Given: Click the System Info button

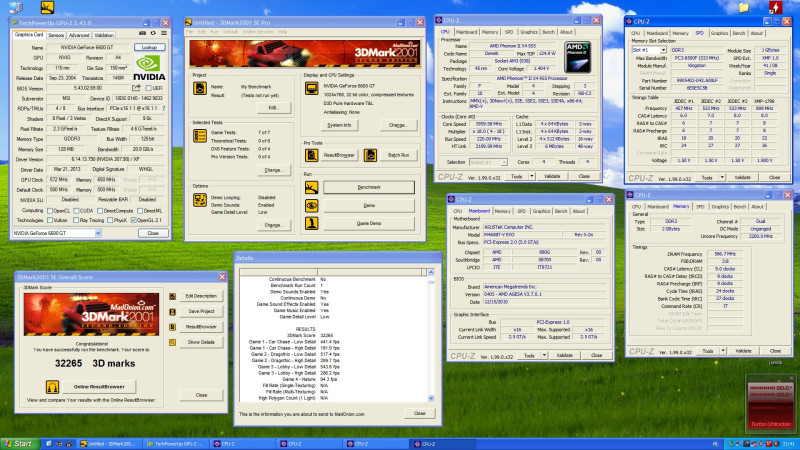Looking at the screenshot, I should 339,125.
